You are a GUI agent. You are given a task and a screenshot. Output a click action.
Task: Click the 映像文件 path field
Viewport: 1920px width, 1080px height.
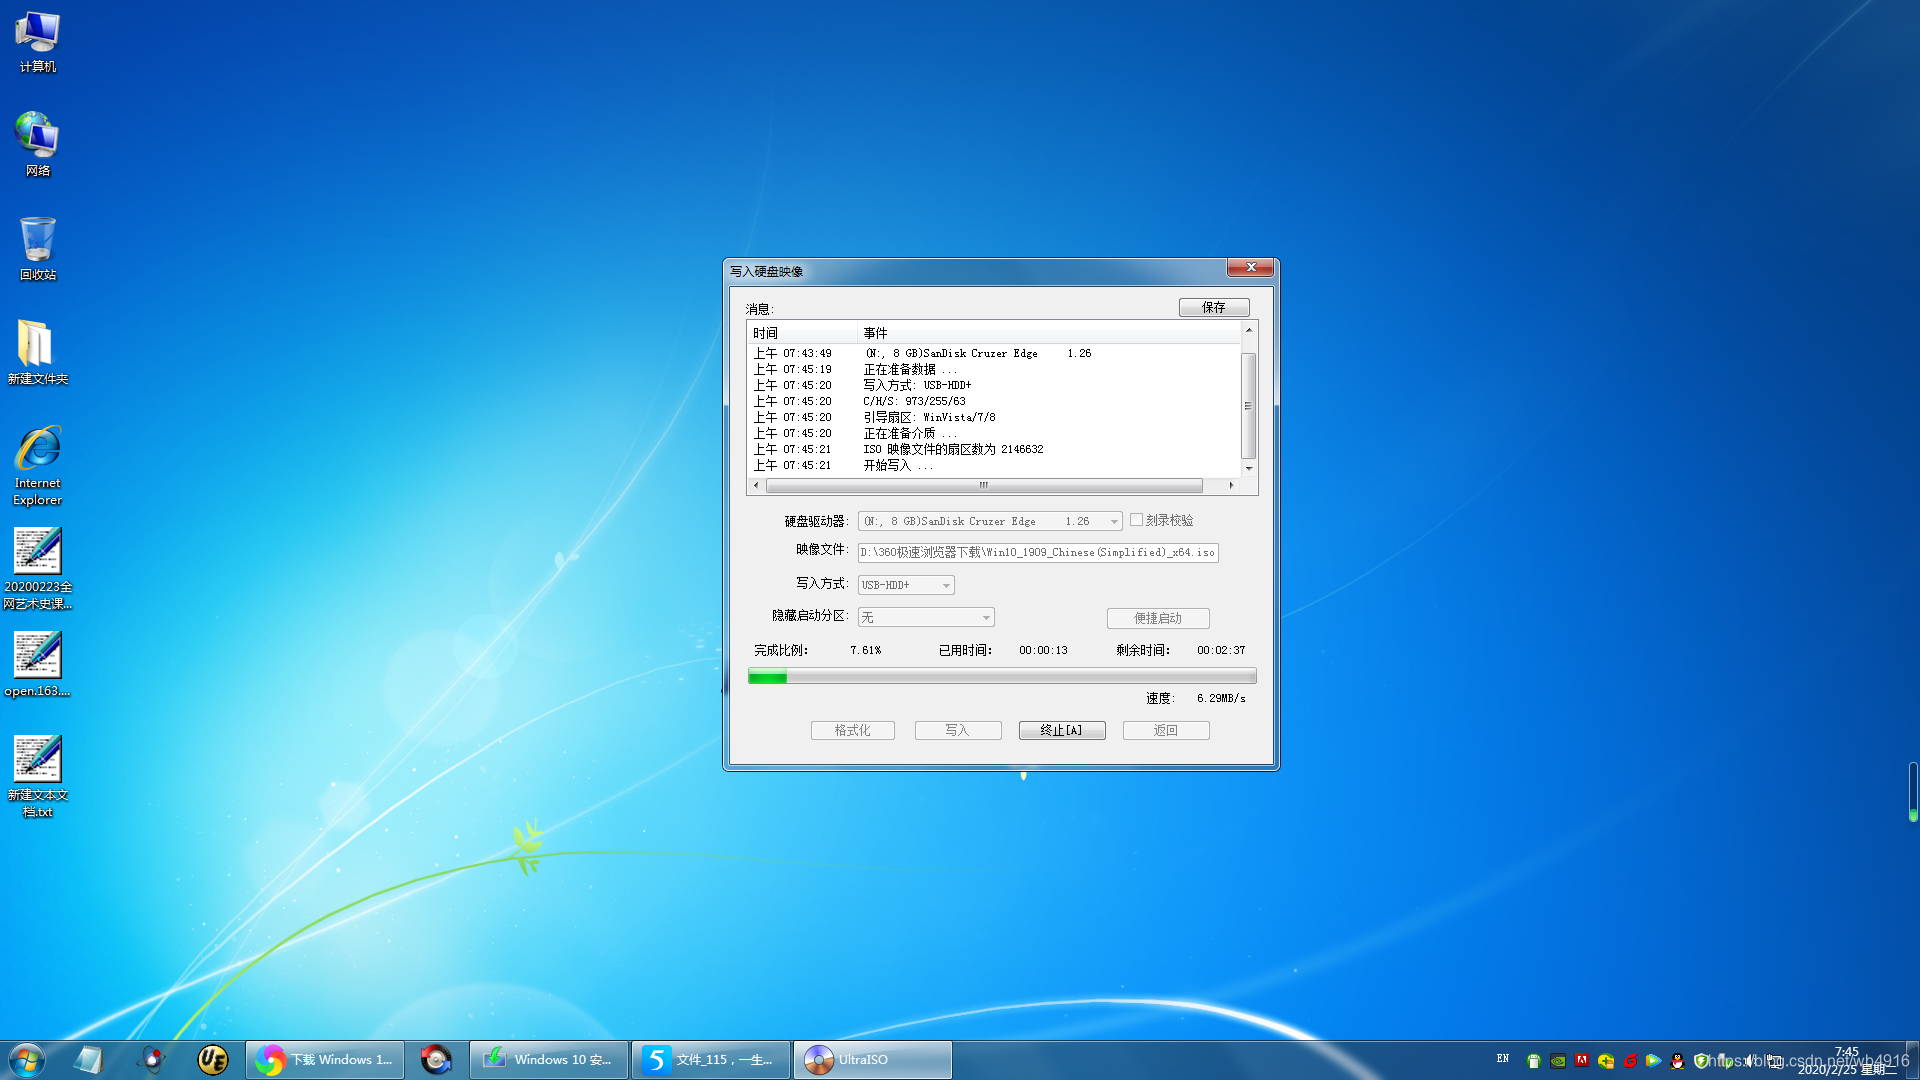(1038, 552)
